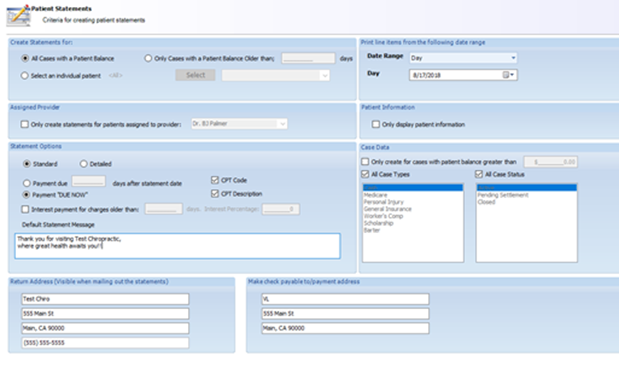Select Cash in case types list

[x=413, y=188]
